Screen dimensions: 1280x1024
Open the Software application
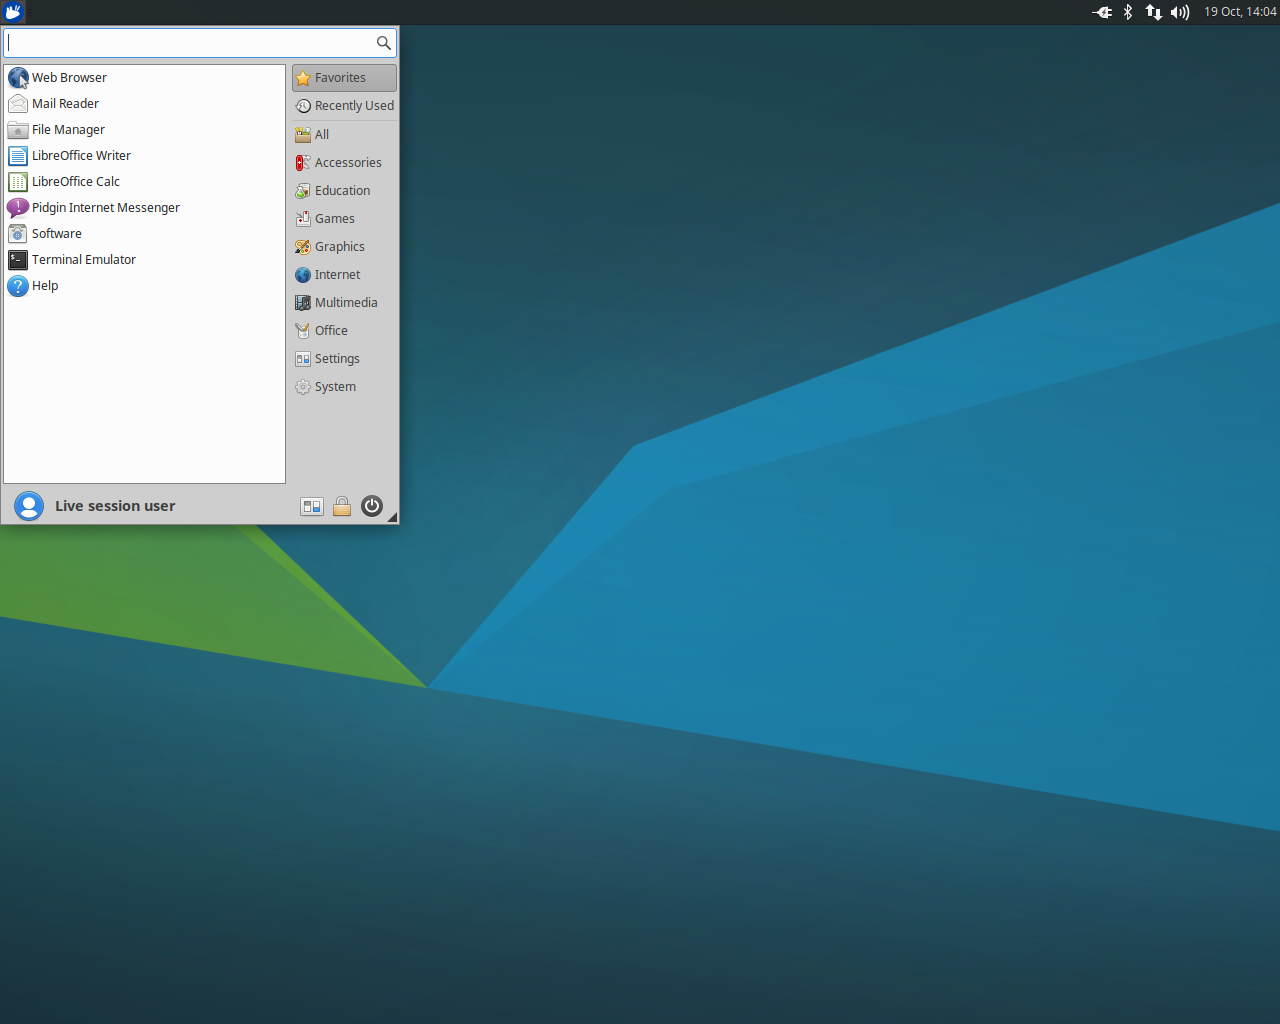pyautogui.click(x=144, y=234)
